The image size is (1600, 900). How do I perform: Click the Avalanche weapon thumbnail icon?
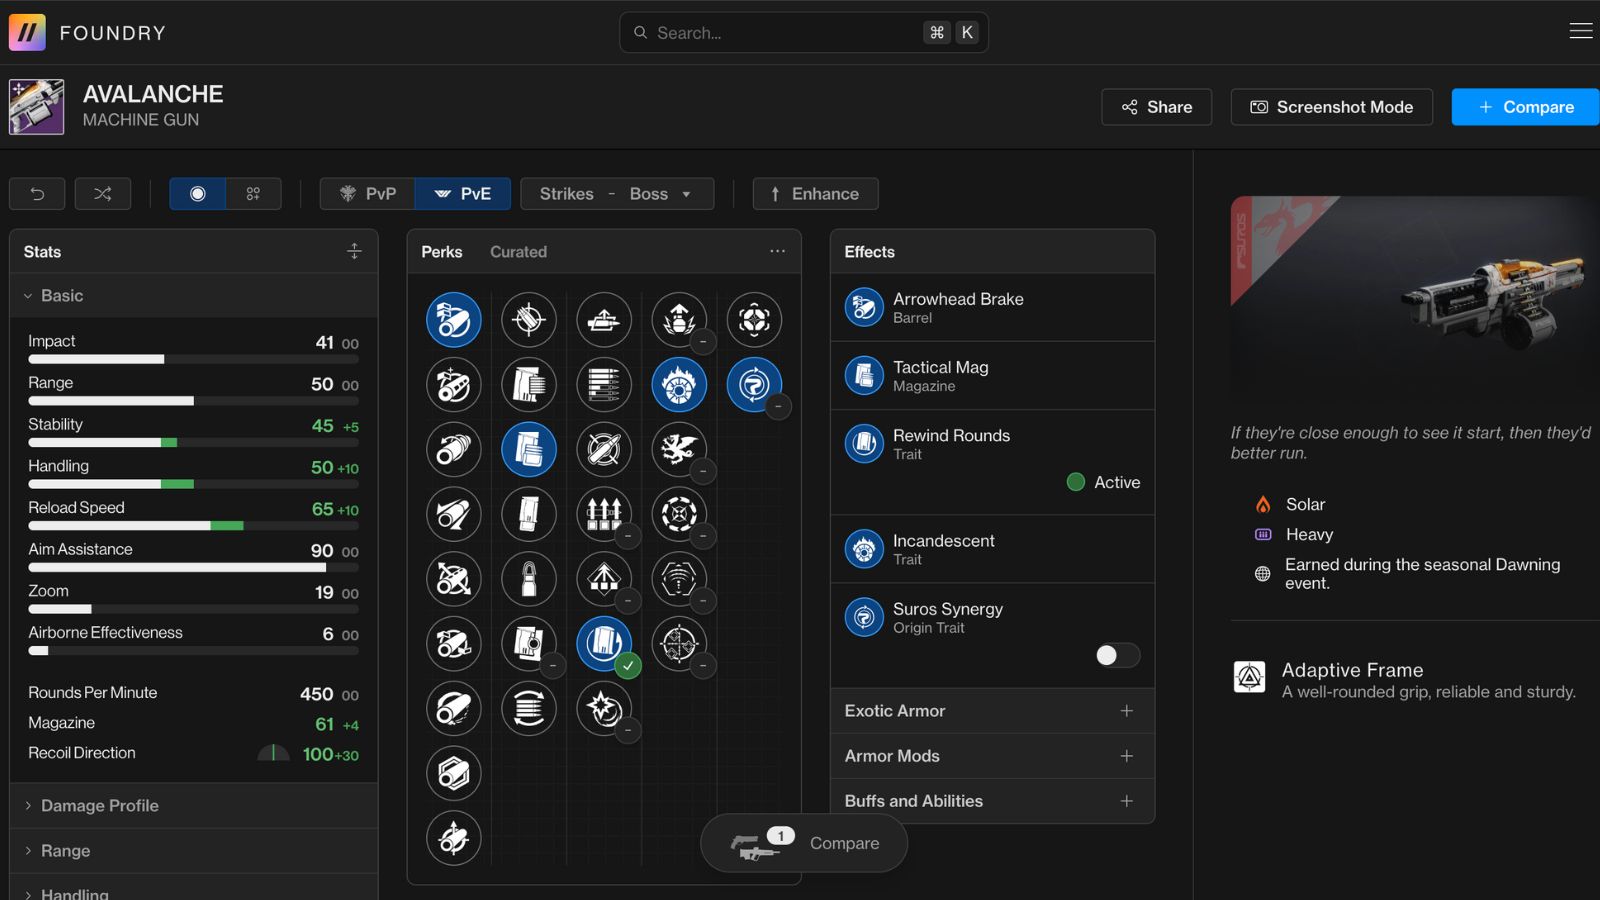tap(37, 107)
